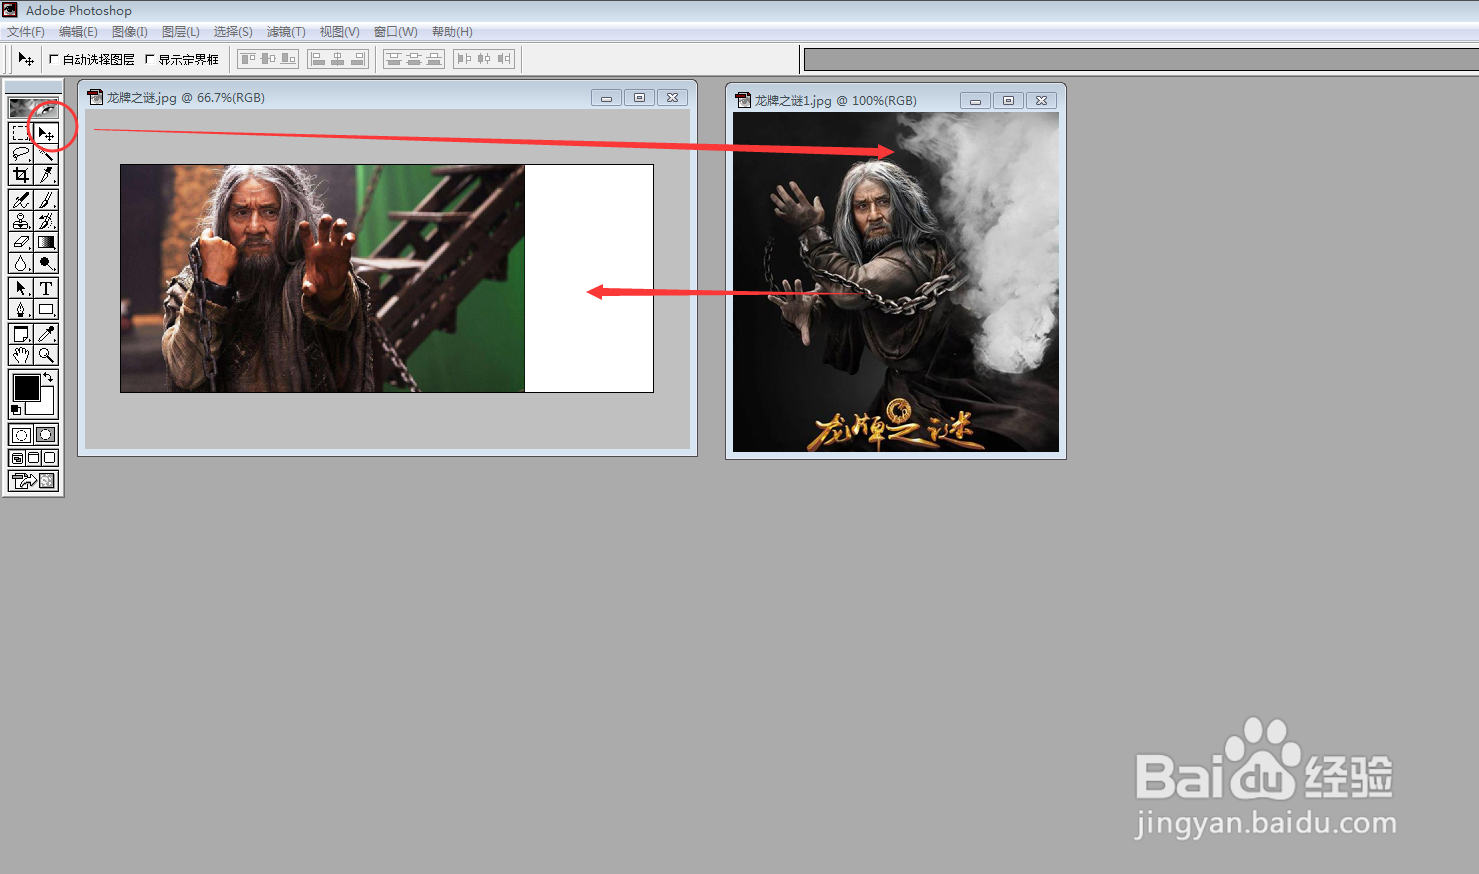Select the Type tool
Image resolution: width=1479 pixels, height=874 pixels.
(x=46, y=288)
